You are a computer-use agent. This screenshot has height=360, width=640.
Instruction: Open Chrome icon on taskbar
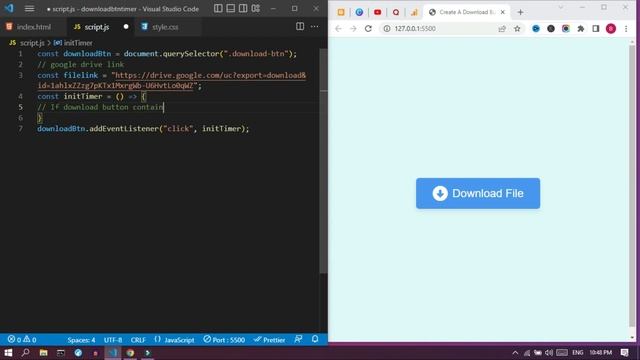click(130, 353)
